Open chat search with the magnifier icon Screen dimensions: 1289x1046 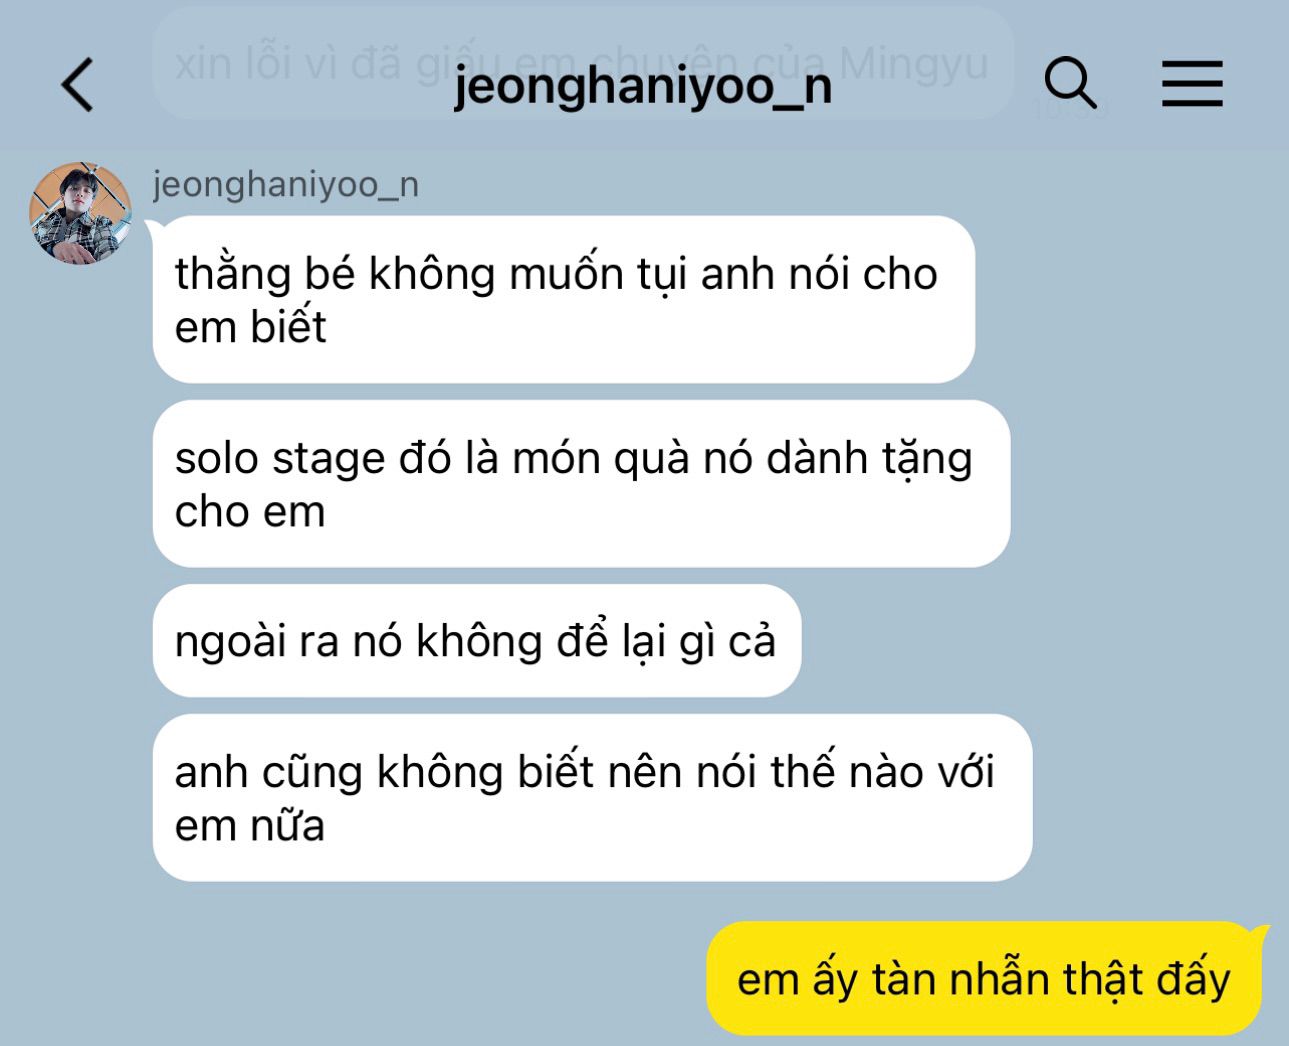tap(1070, 82)
